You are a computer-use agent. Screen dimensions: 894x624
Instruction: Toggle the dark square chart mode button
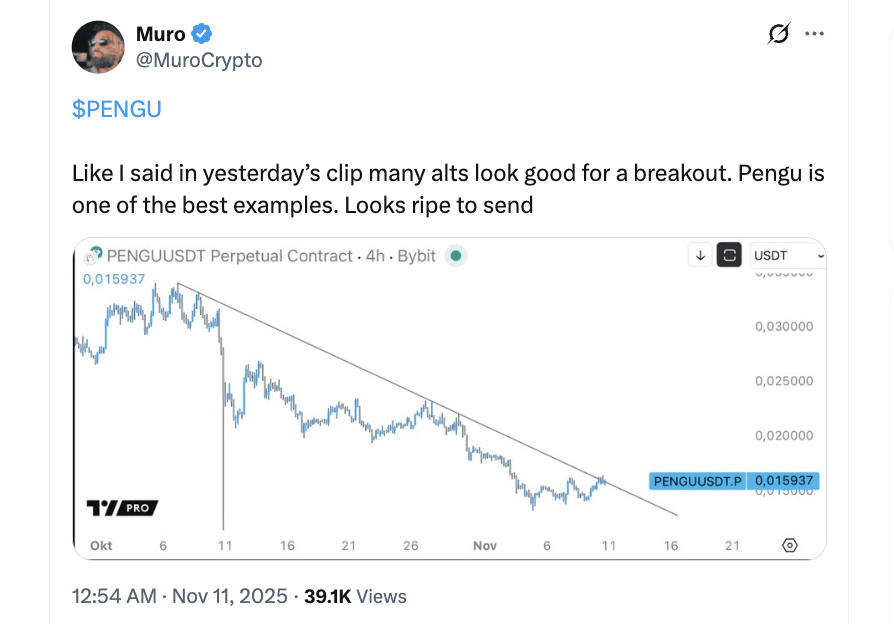click(x=730, y=255)
